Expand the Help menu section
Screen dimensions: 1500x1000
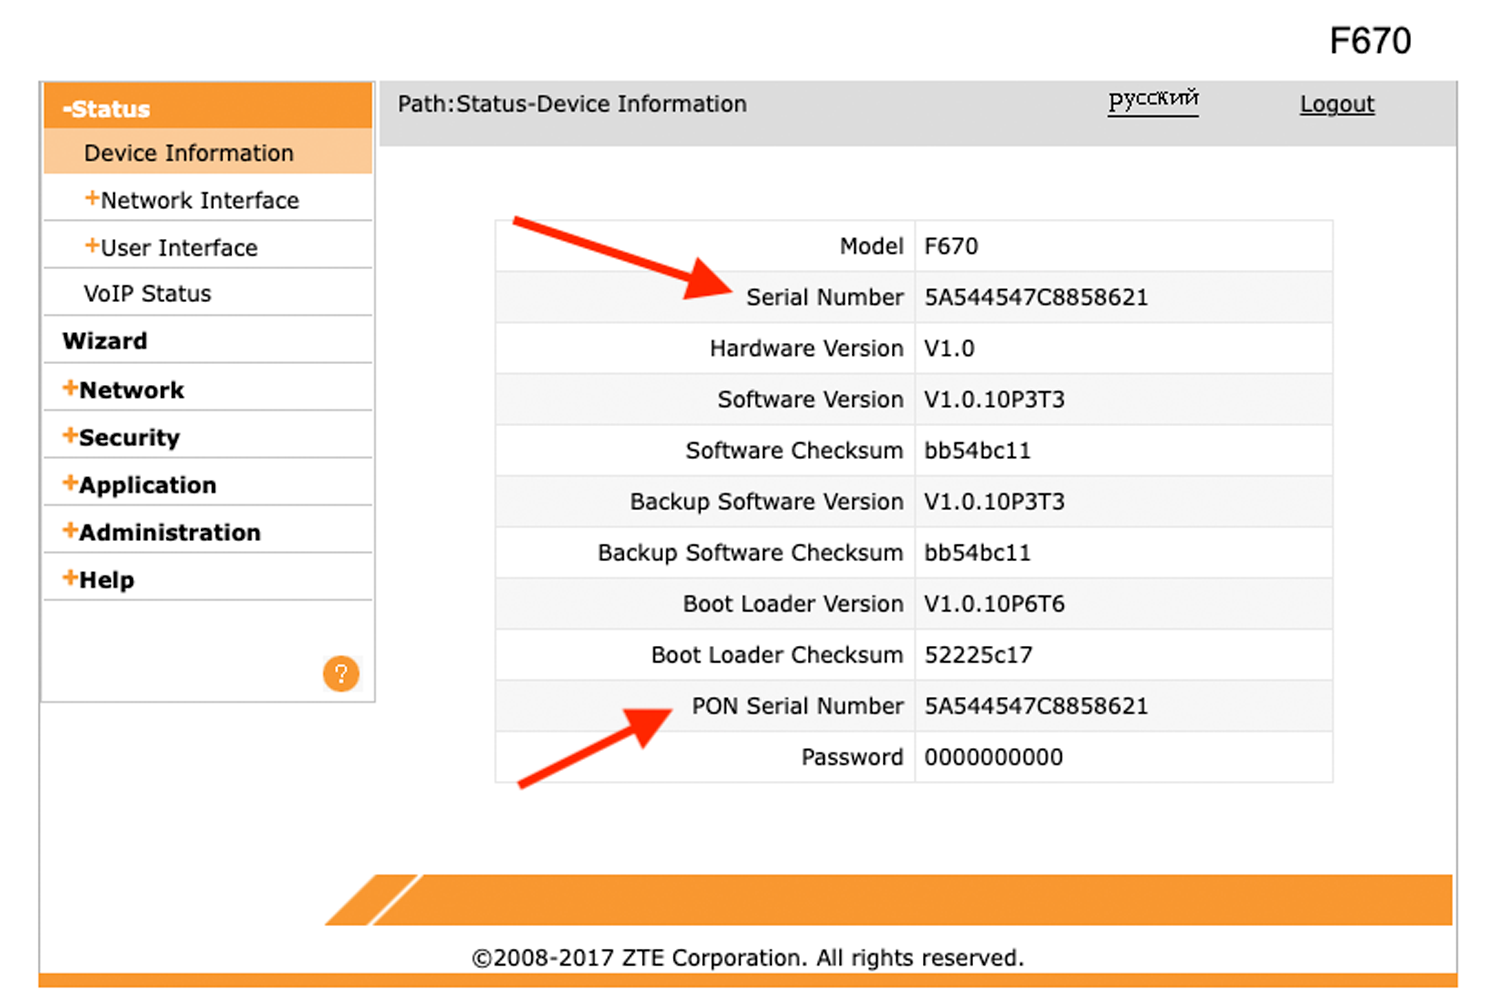[98, 579]
